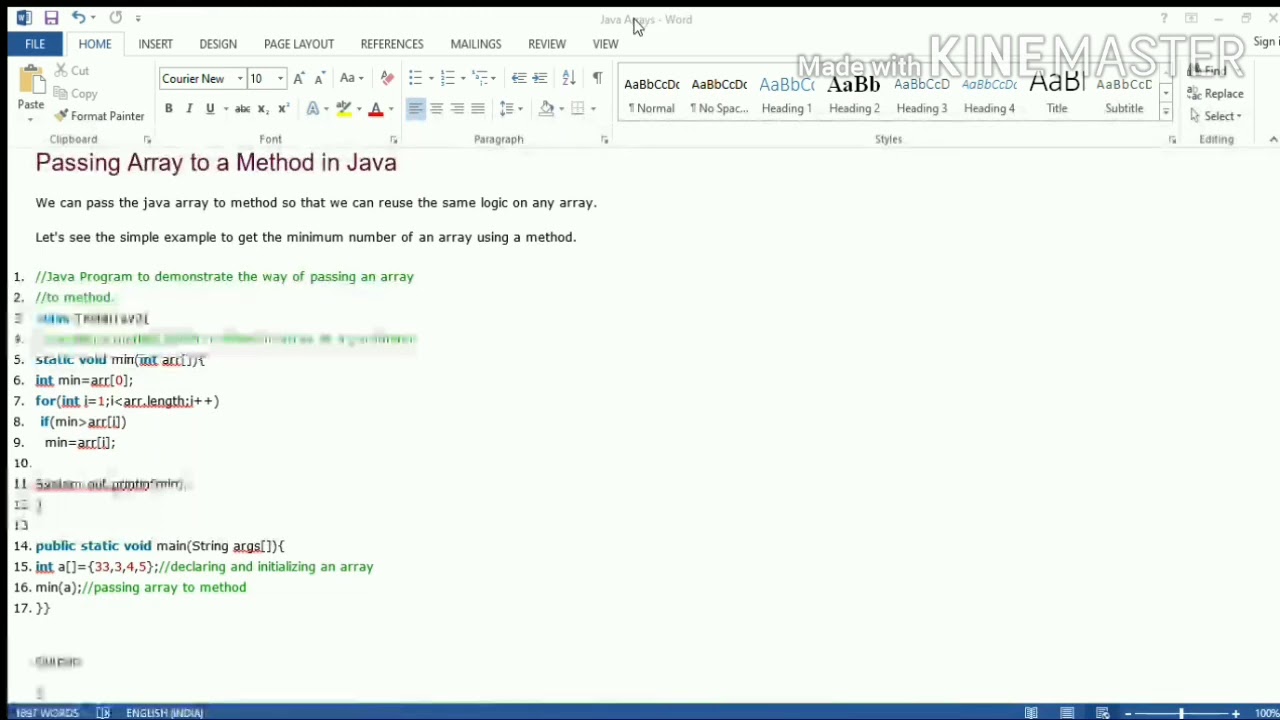Click the Copy command
This screenshot has height=720, width=1280.
click(76, 94)
